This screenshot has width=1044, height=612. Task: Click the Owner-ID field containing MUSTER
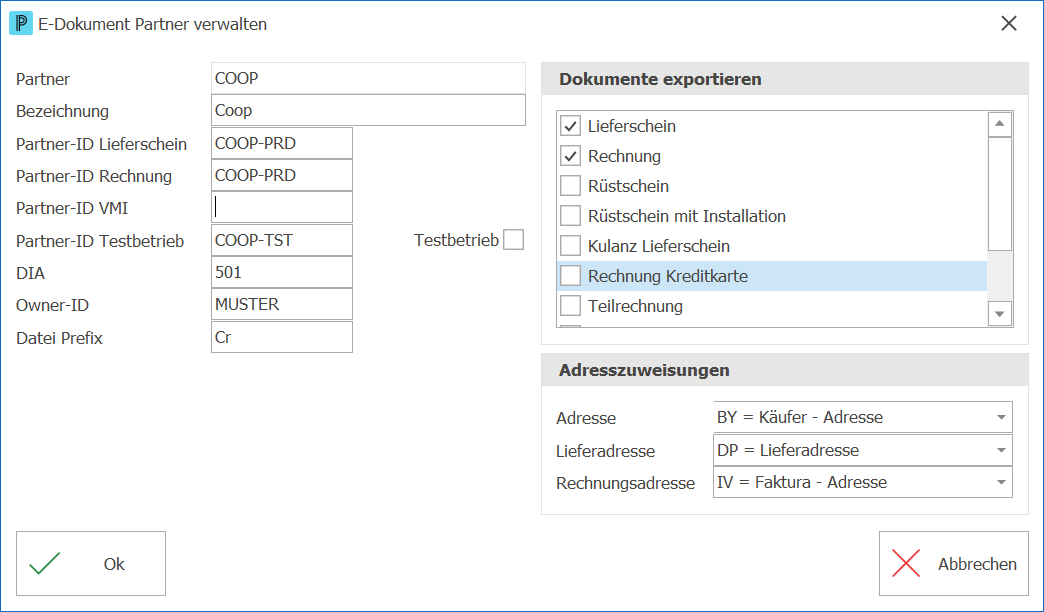click(282, 304)
